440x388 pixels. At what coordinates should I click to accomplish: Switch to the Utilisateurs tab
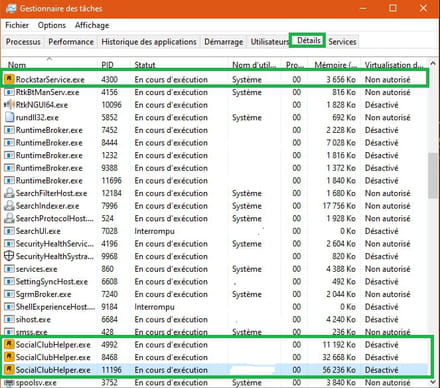click(x=270, y=42)
